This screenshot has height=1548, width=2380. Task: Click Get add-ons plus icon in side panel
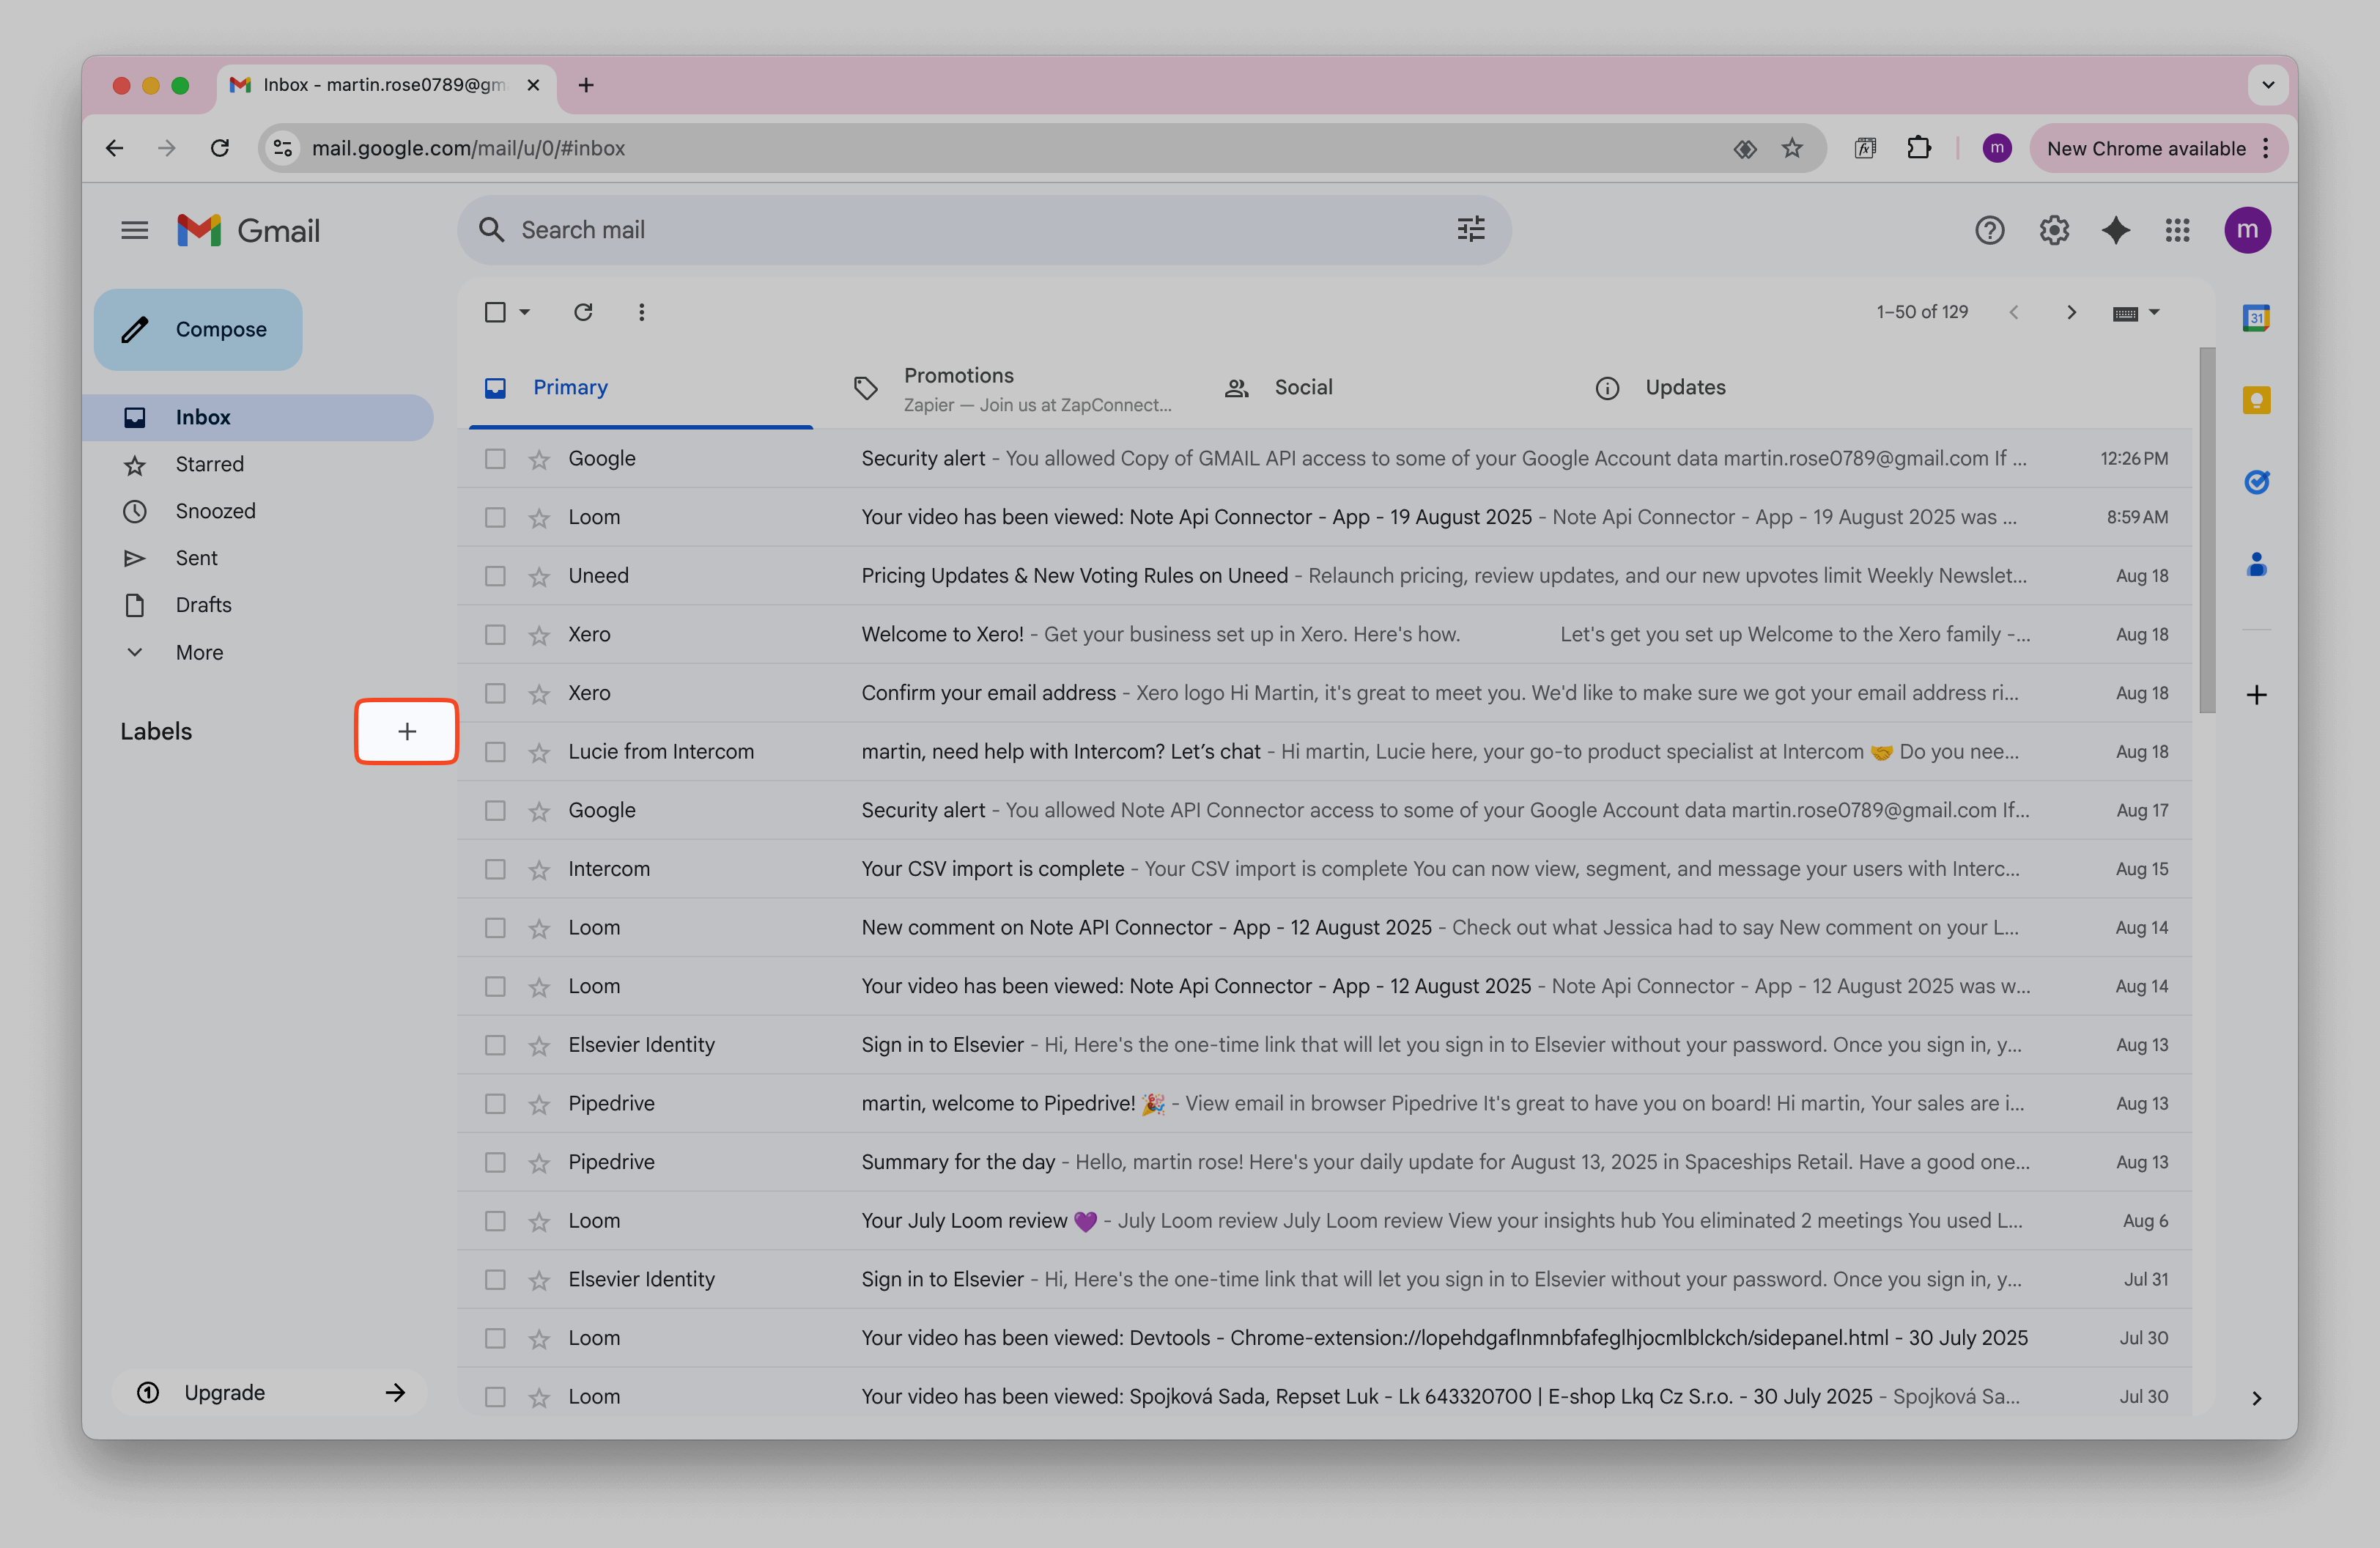tap(2255, 695)
